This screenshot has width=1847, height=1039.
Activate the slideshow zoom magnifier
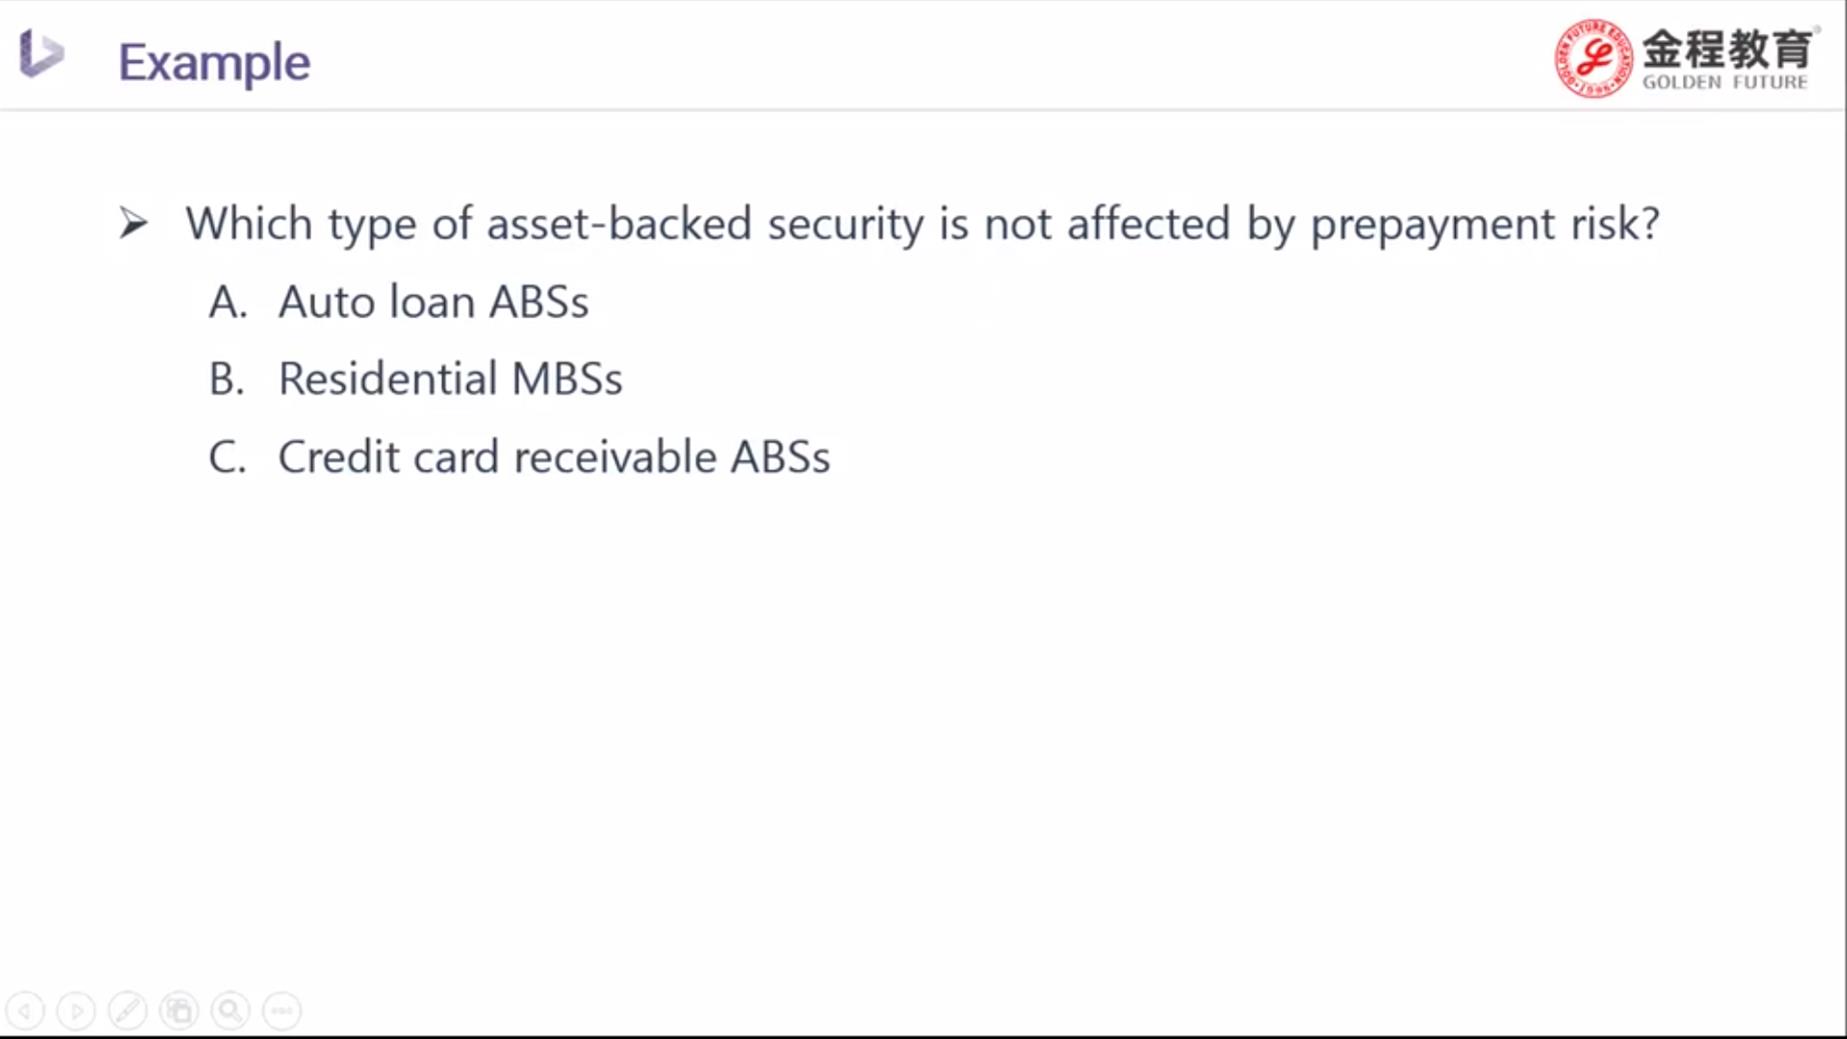tap(230, 1011)
